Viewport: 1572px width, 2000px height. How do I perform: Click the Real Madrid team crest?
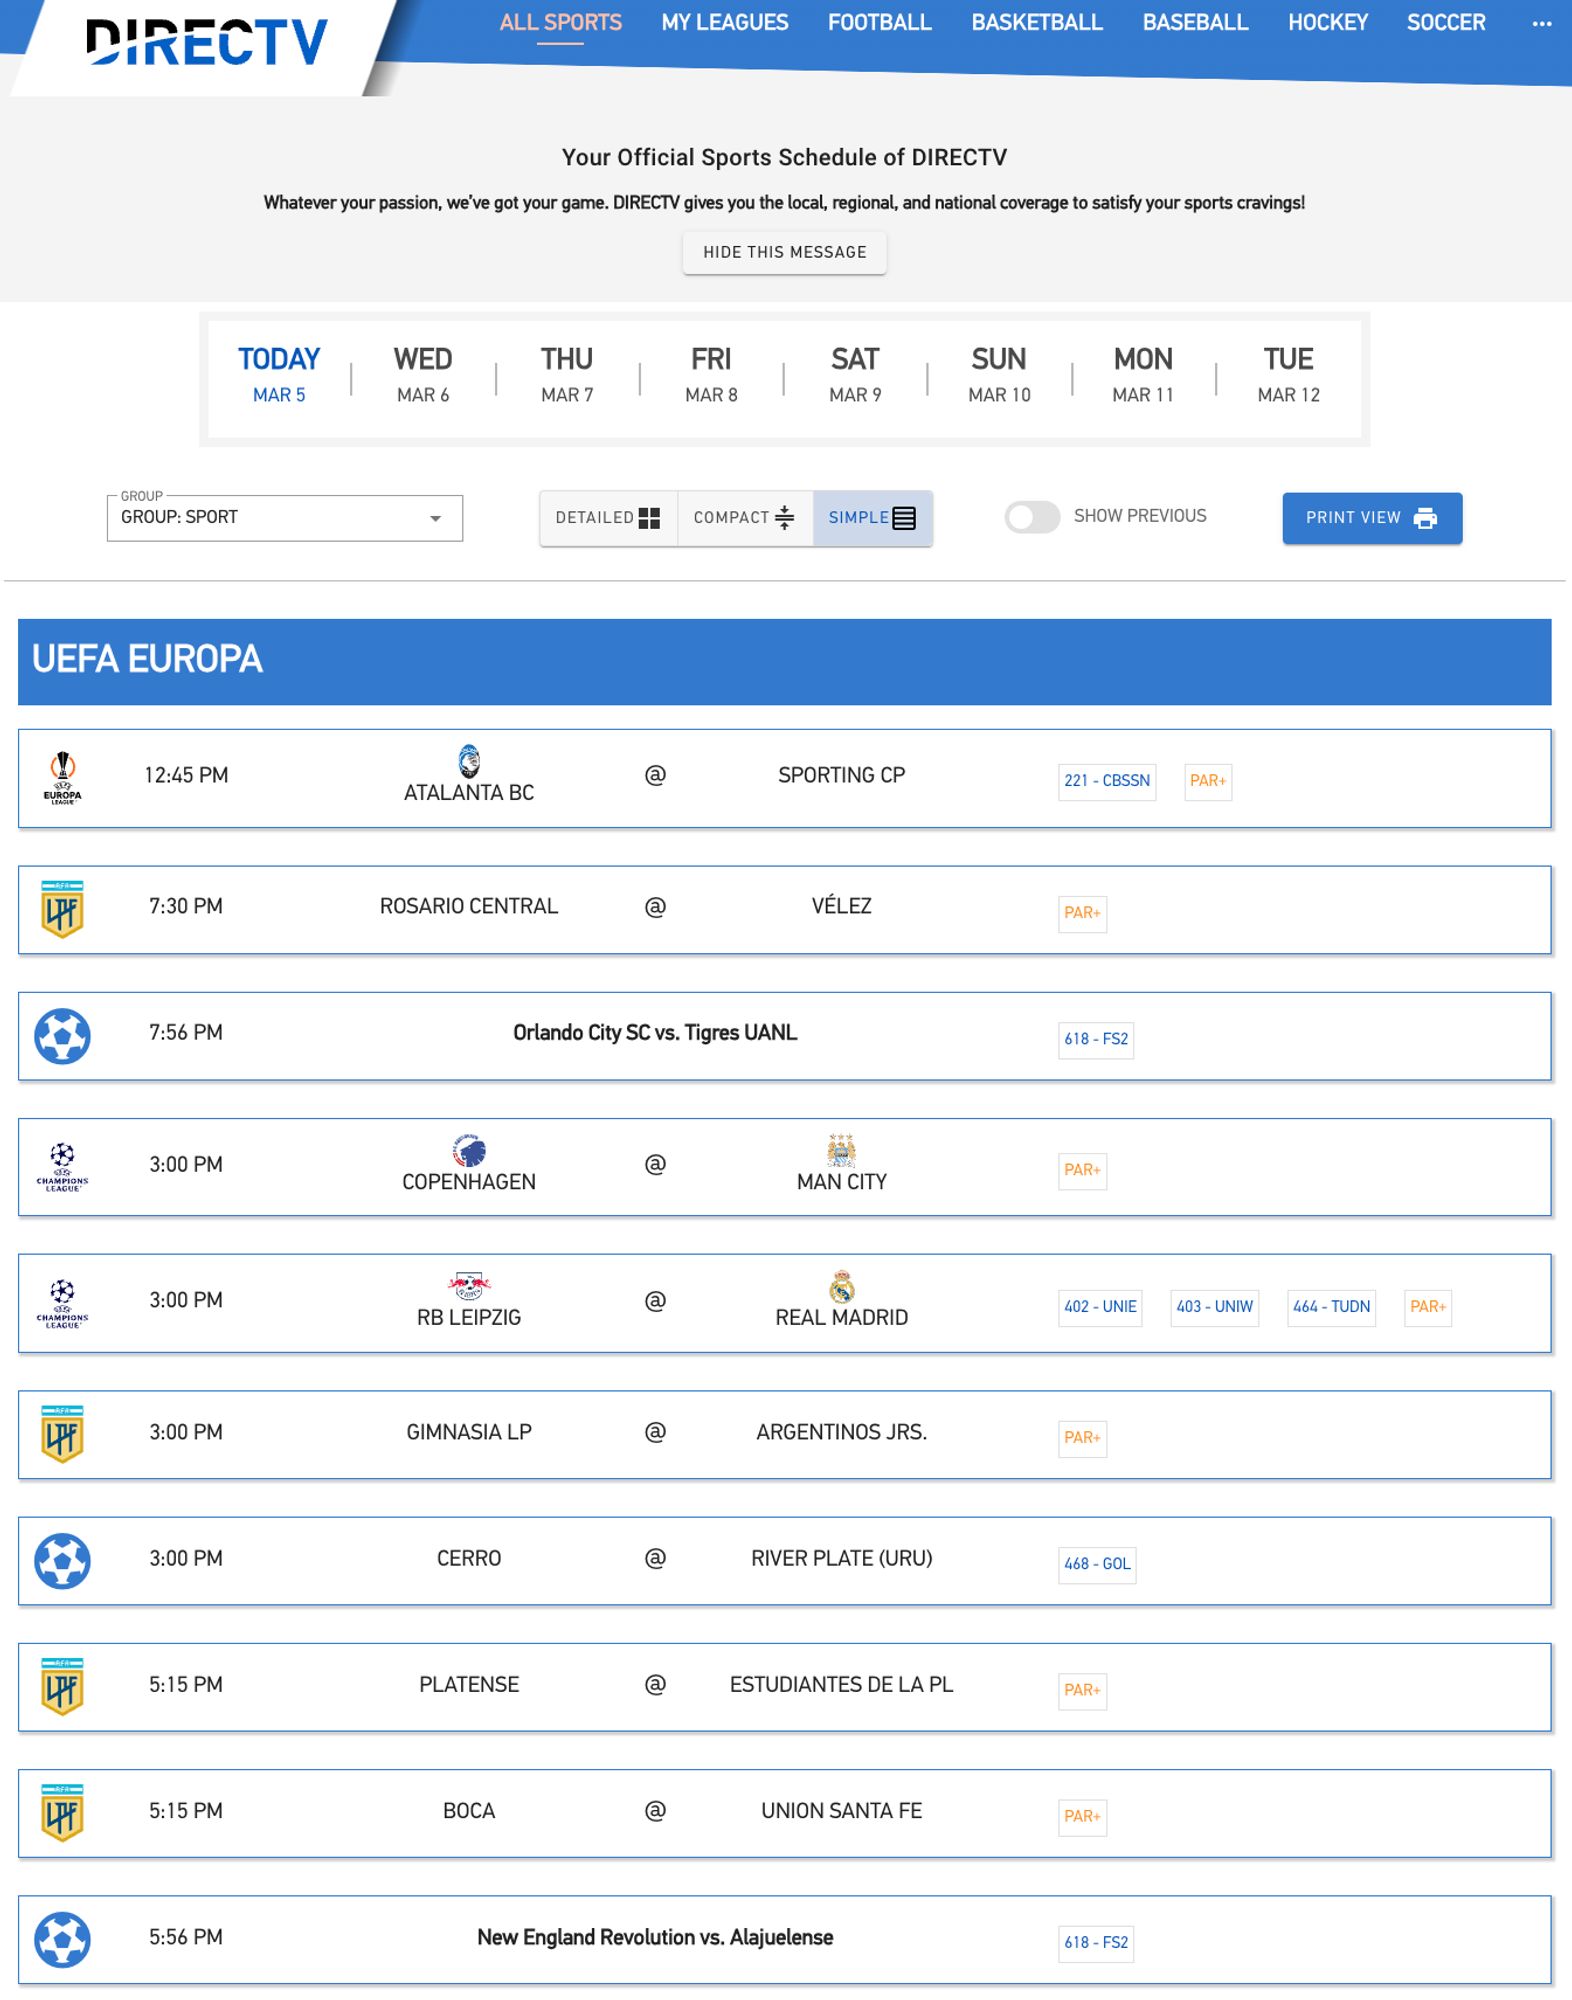click(x=842, y=1286)
